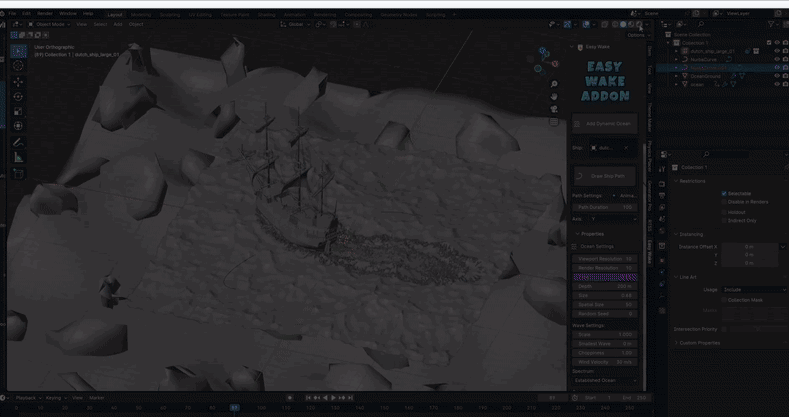
Task: Switch to rendered viewport shading
Action: pyautogui.click(x=639, y=24)
